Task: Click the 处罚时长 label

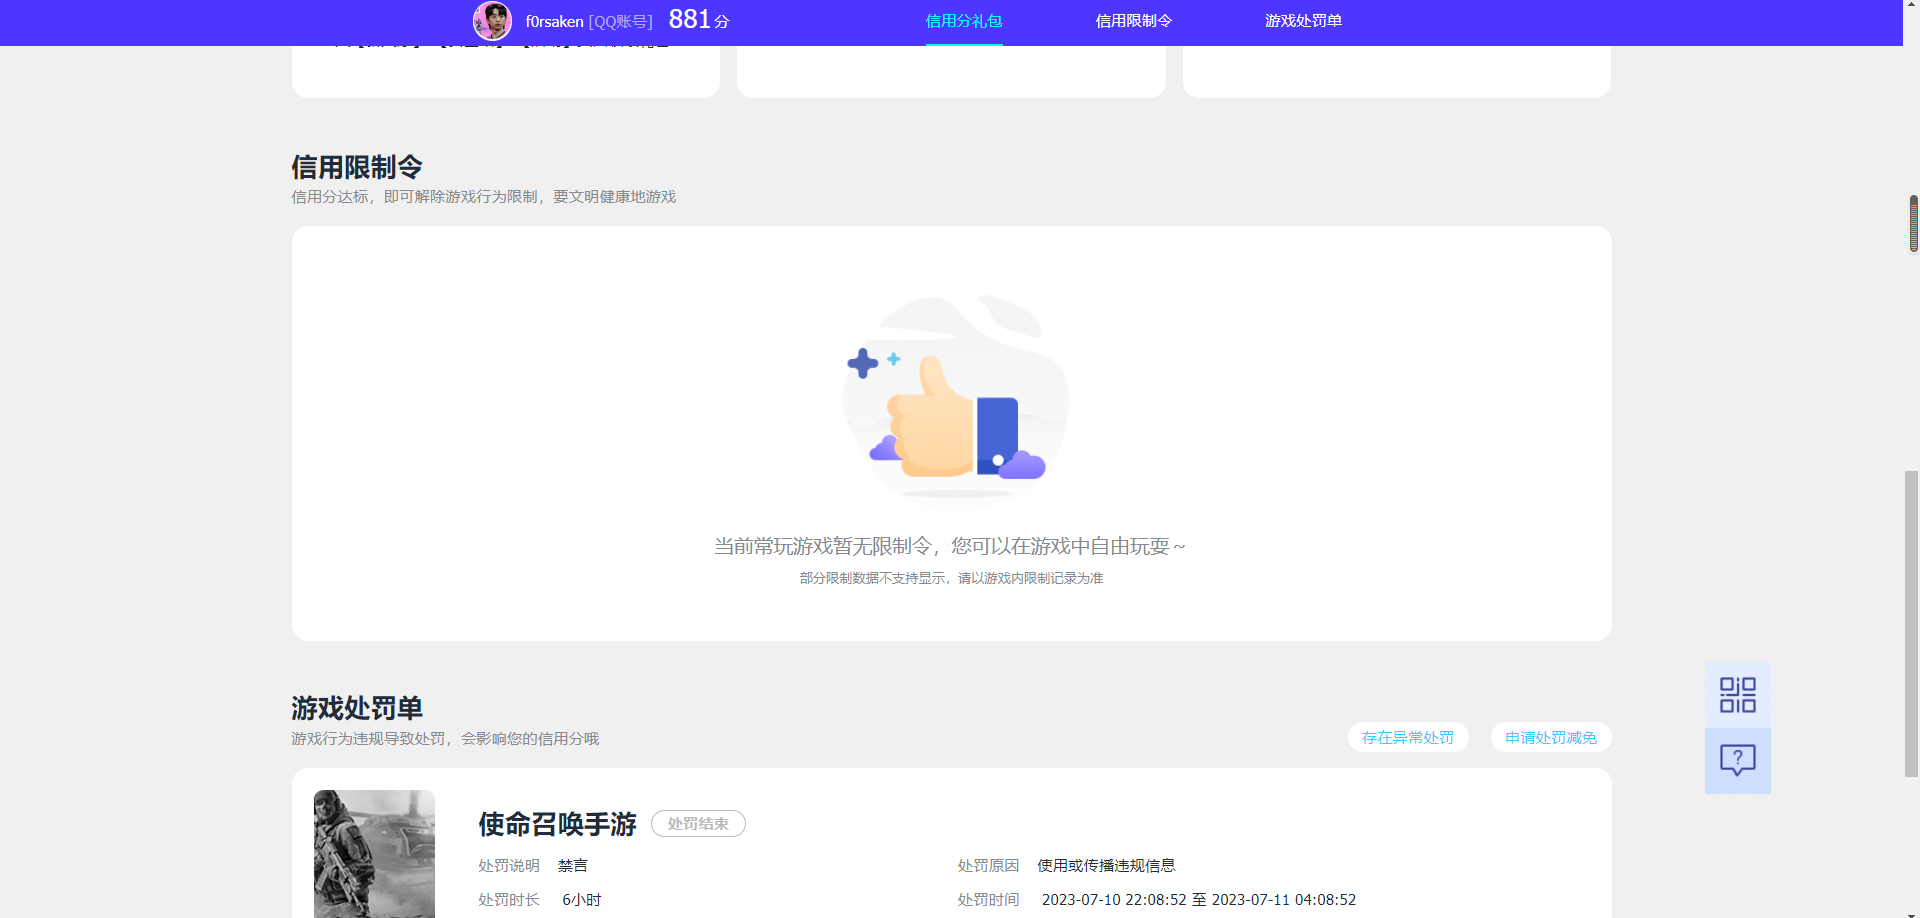Action: pyautogui.click(x=509, y=900)
